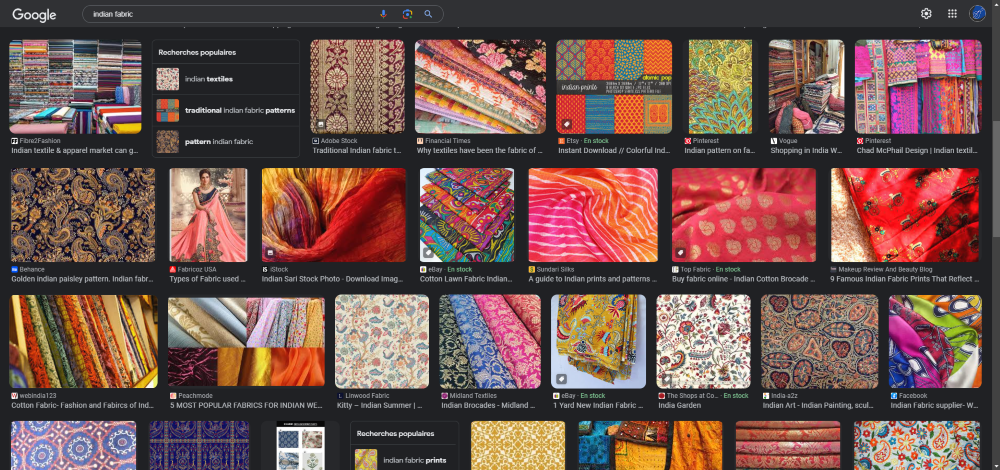1000x470 pixels.
Task: Click the Facebook favicon
Action: [x=893, y=396]
